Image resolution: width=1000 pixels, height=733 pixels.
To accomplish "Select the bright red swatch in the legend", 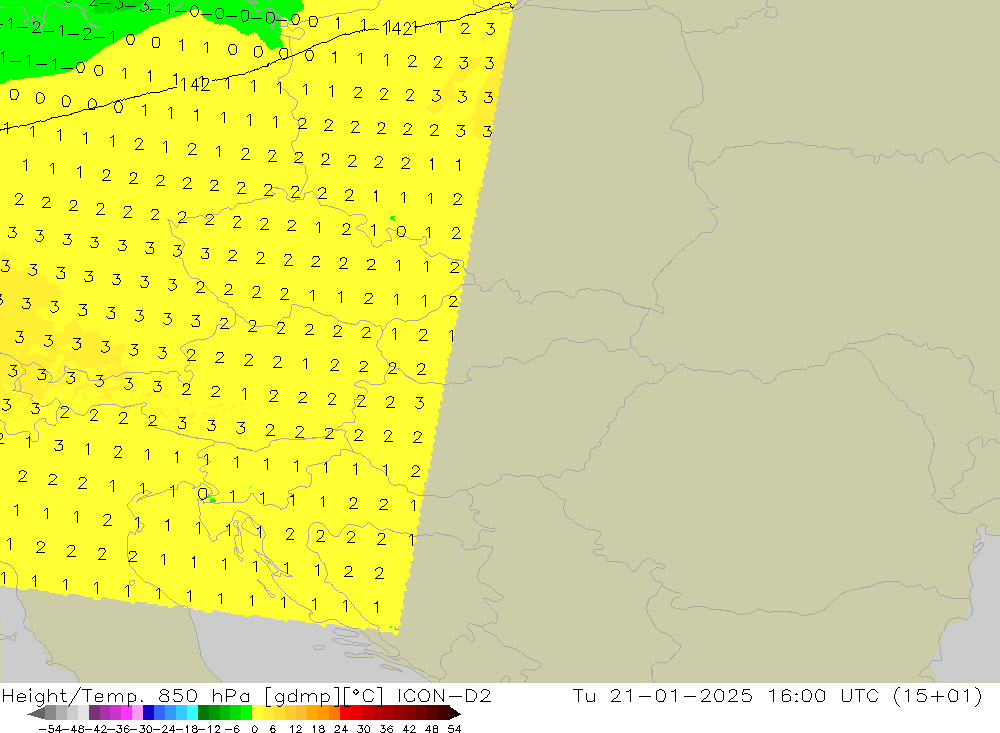I will [x=345, y=713].
